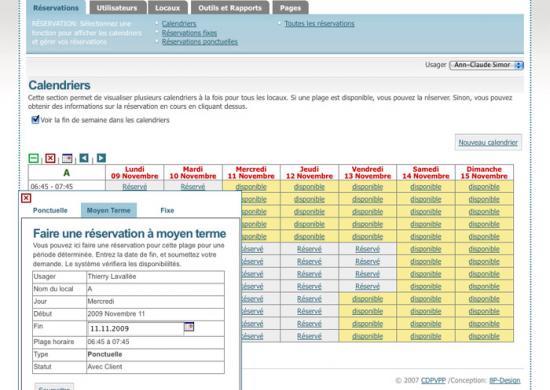Screen dimensions: 550x390
Task: Go to next week arrow icon
Action: pyautogui.click(x=101, y=158)
